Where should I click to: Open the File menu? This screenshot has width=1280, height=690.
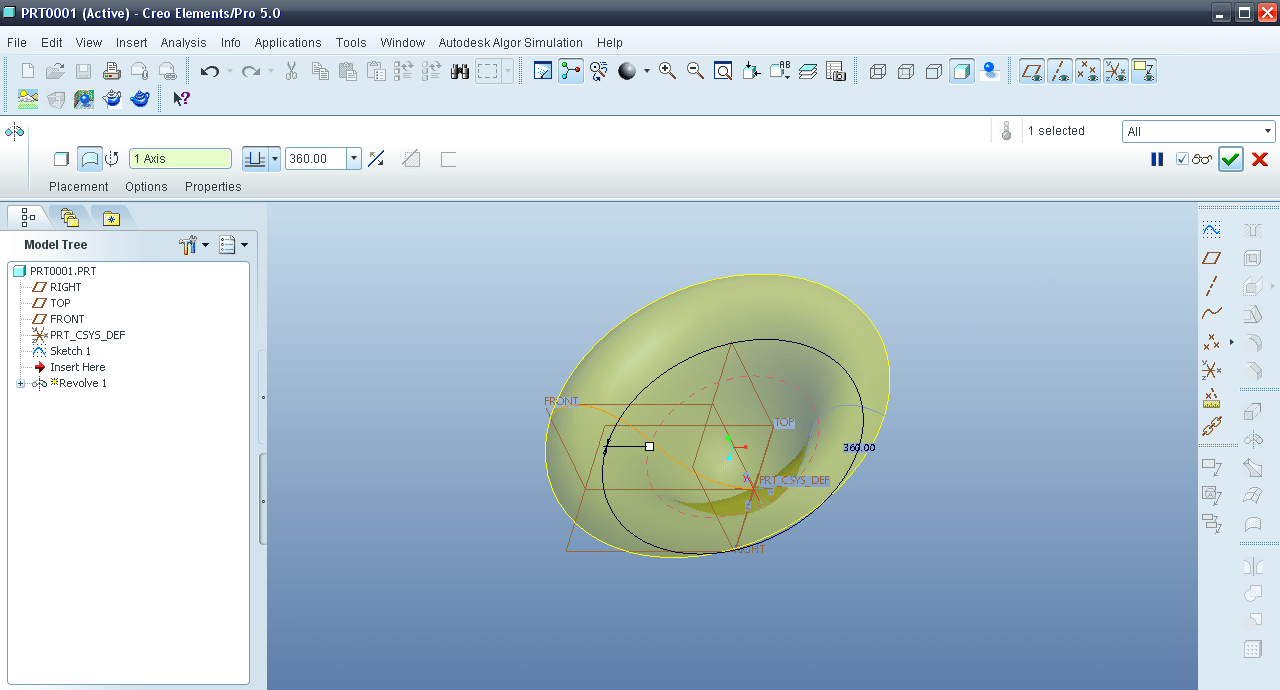(17, 43)
